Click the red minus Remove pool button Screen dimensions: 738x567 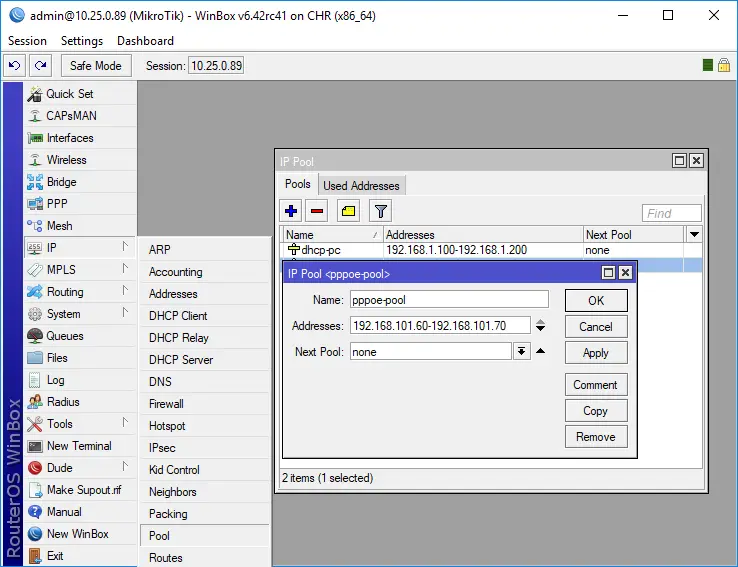317,211
